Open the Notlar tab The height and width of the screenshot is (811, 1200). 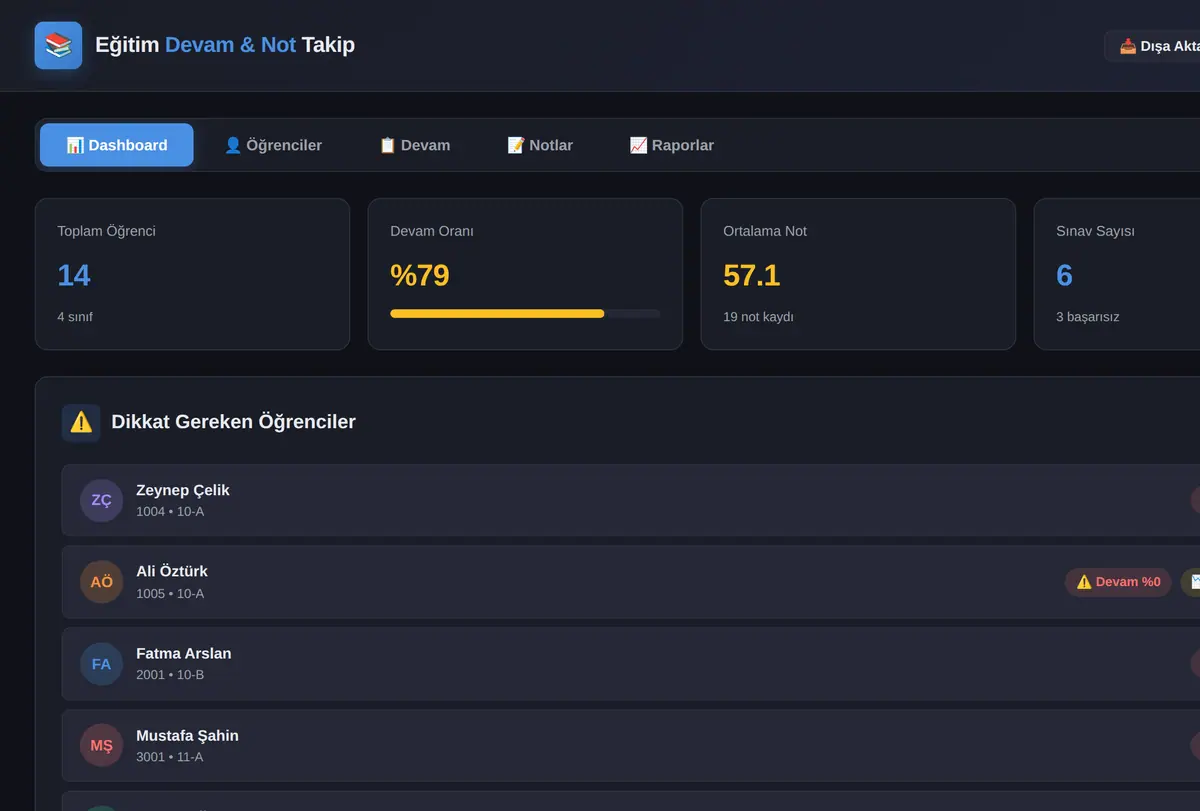[540, 145]
